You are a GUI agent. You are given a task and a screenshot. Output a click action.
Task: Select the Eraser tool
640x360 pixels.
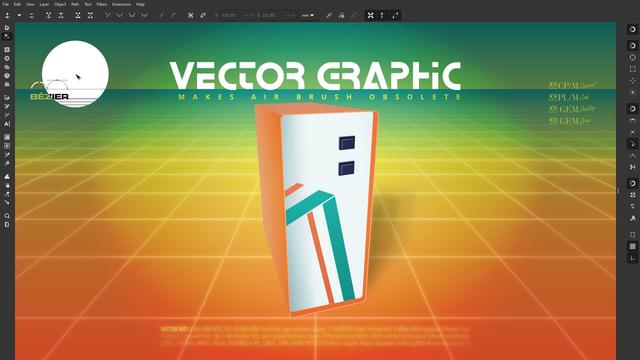coord(7,193)
